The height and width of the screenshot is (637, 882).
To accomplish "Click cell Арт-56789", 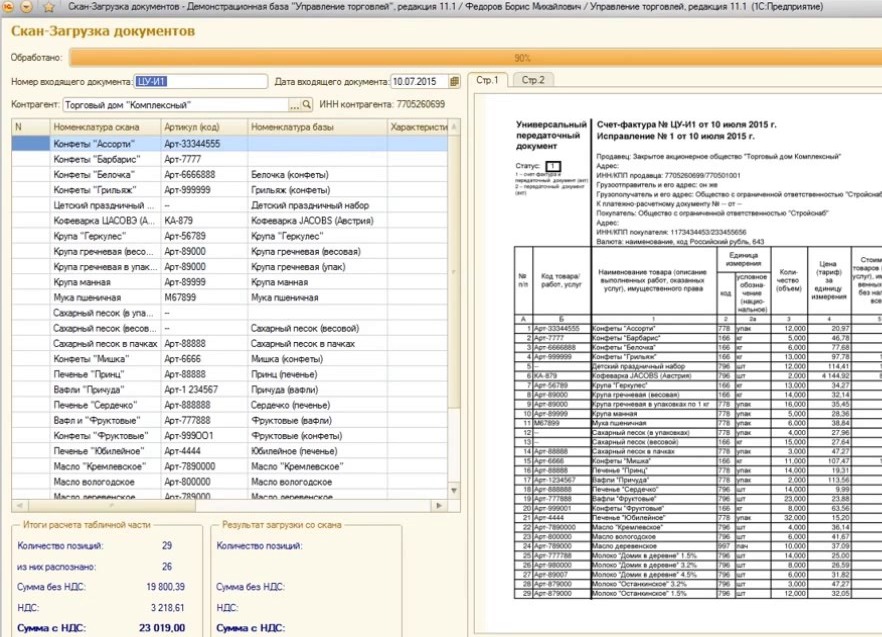I will click(204, 236).
